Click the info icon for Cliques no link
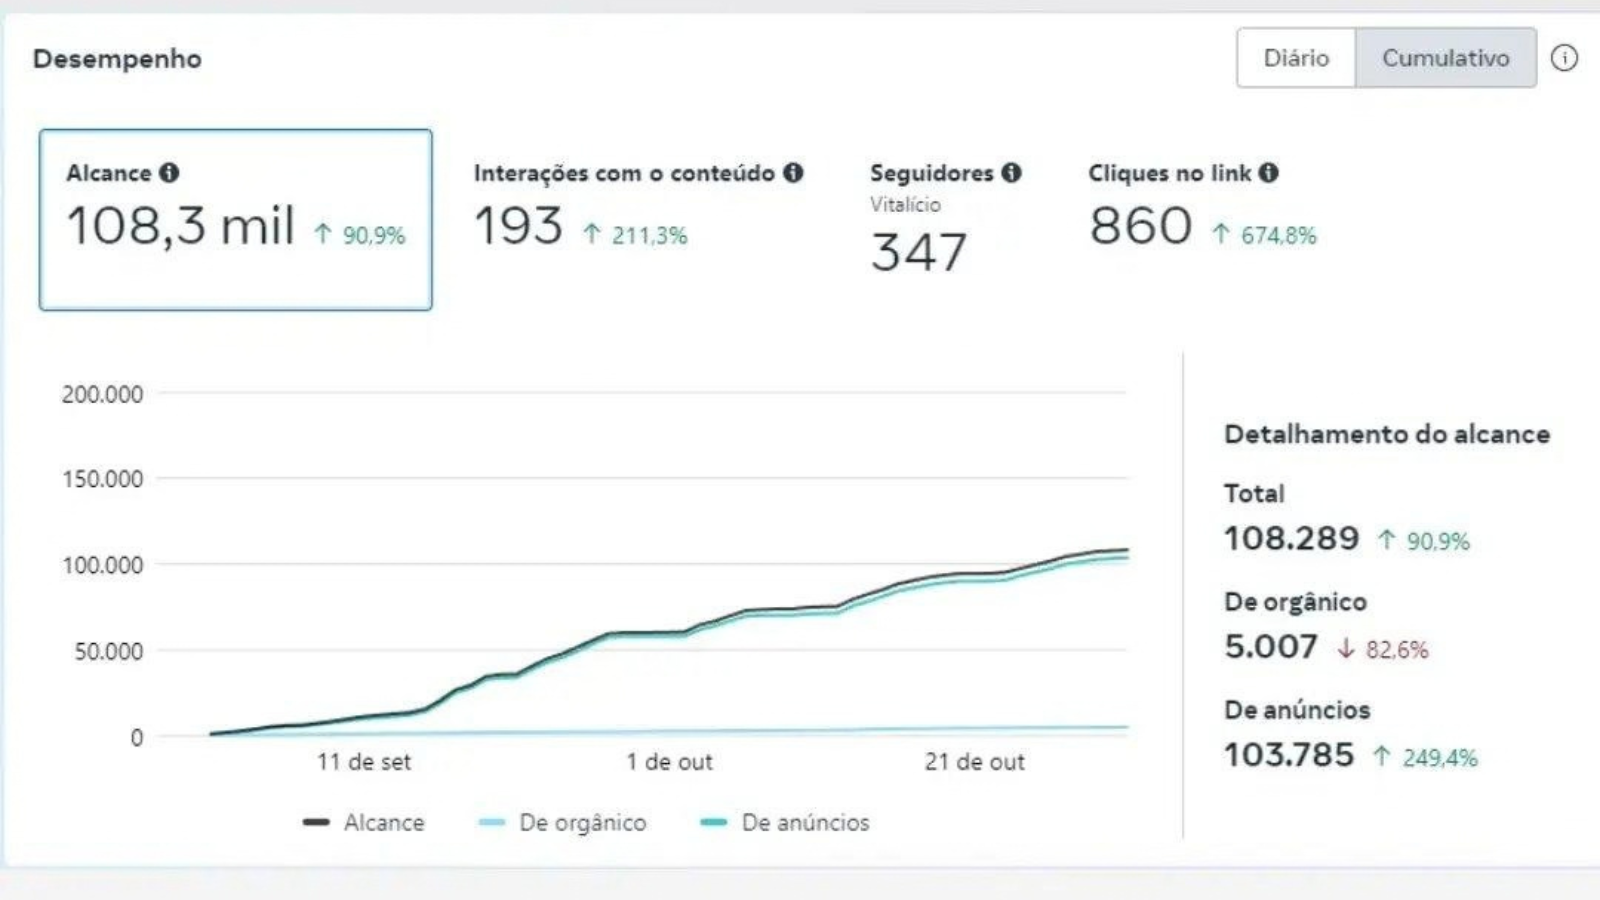Screen dimensions: 1600x900 click(1268, 173)
